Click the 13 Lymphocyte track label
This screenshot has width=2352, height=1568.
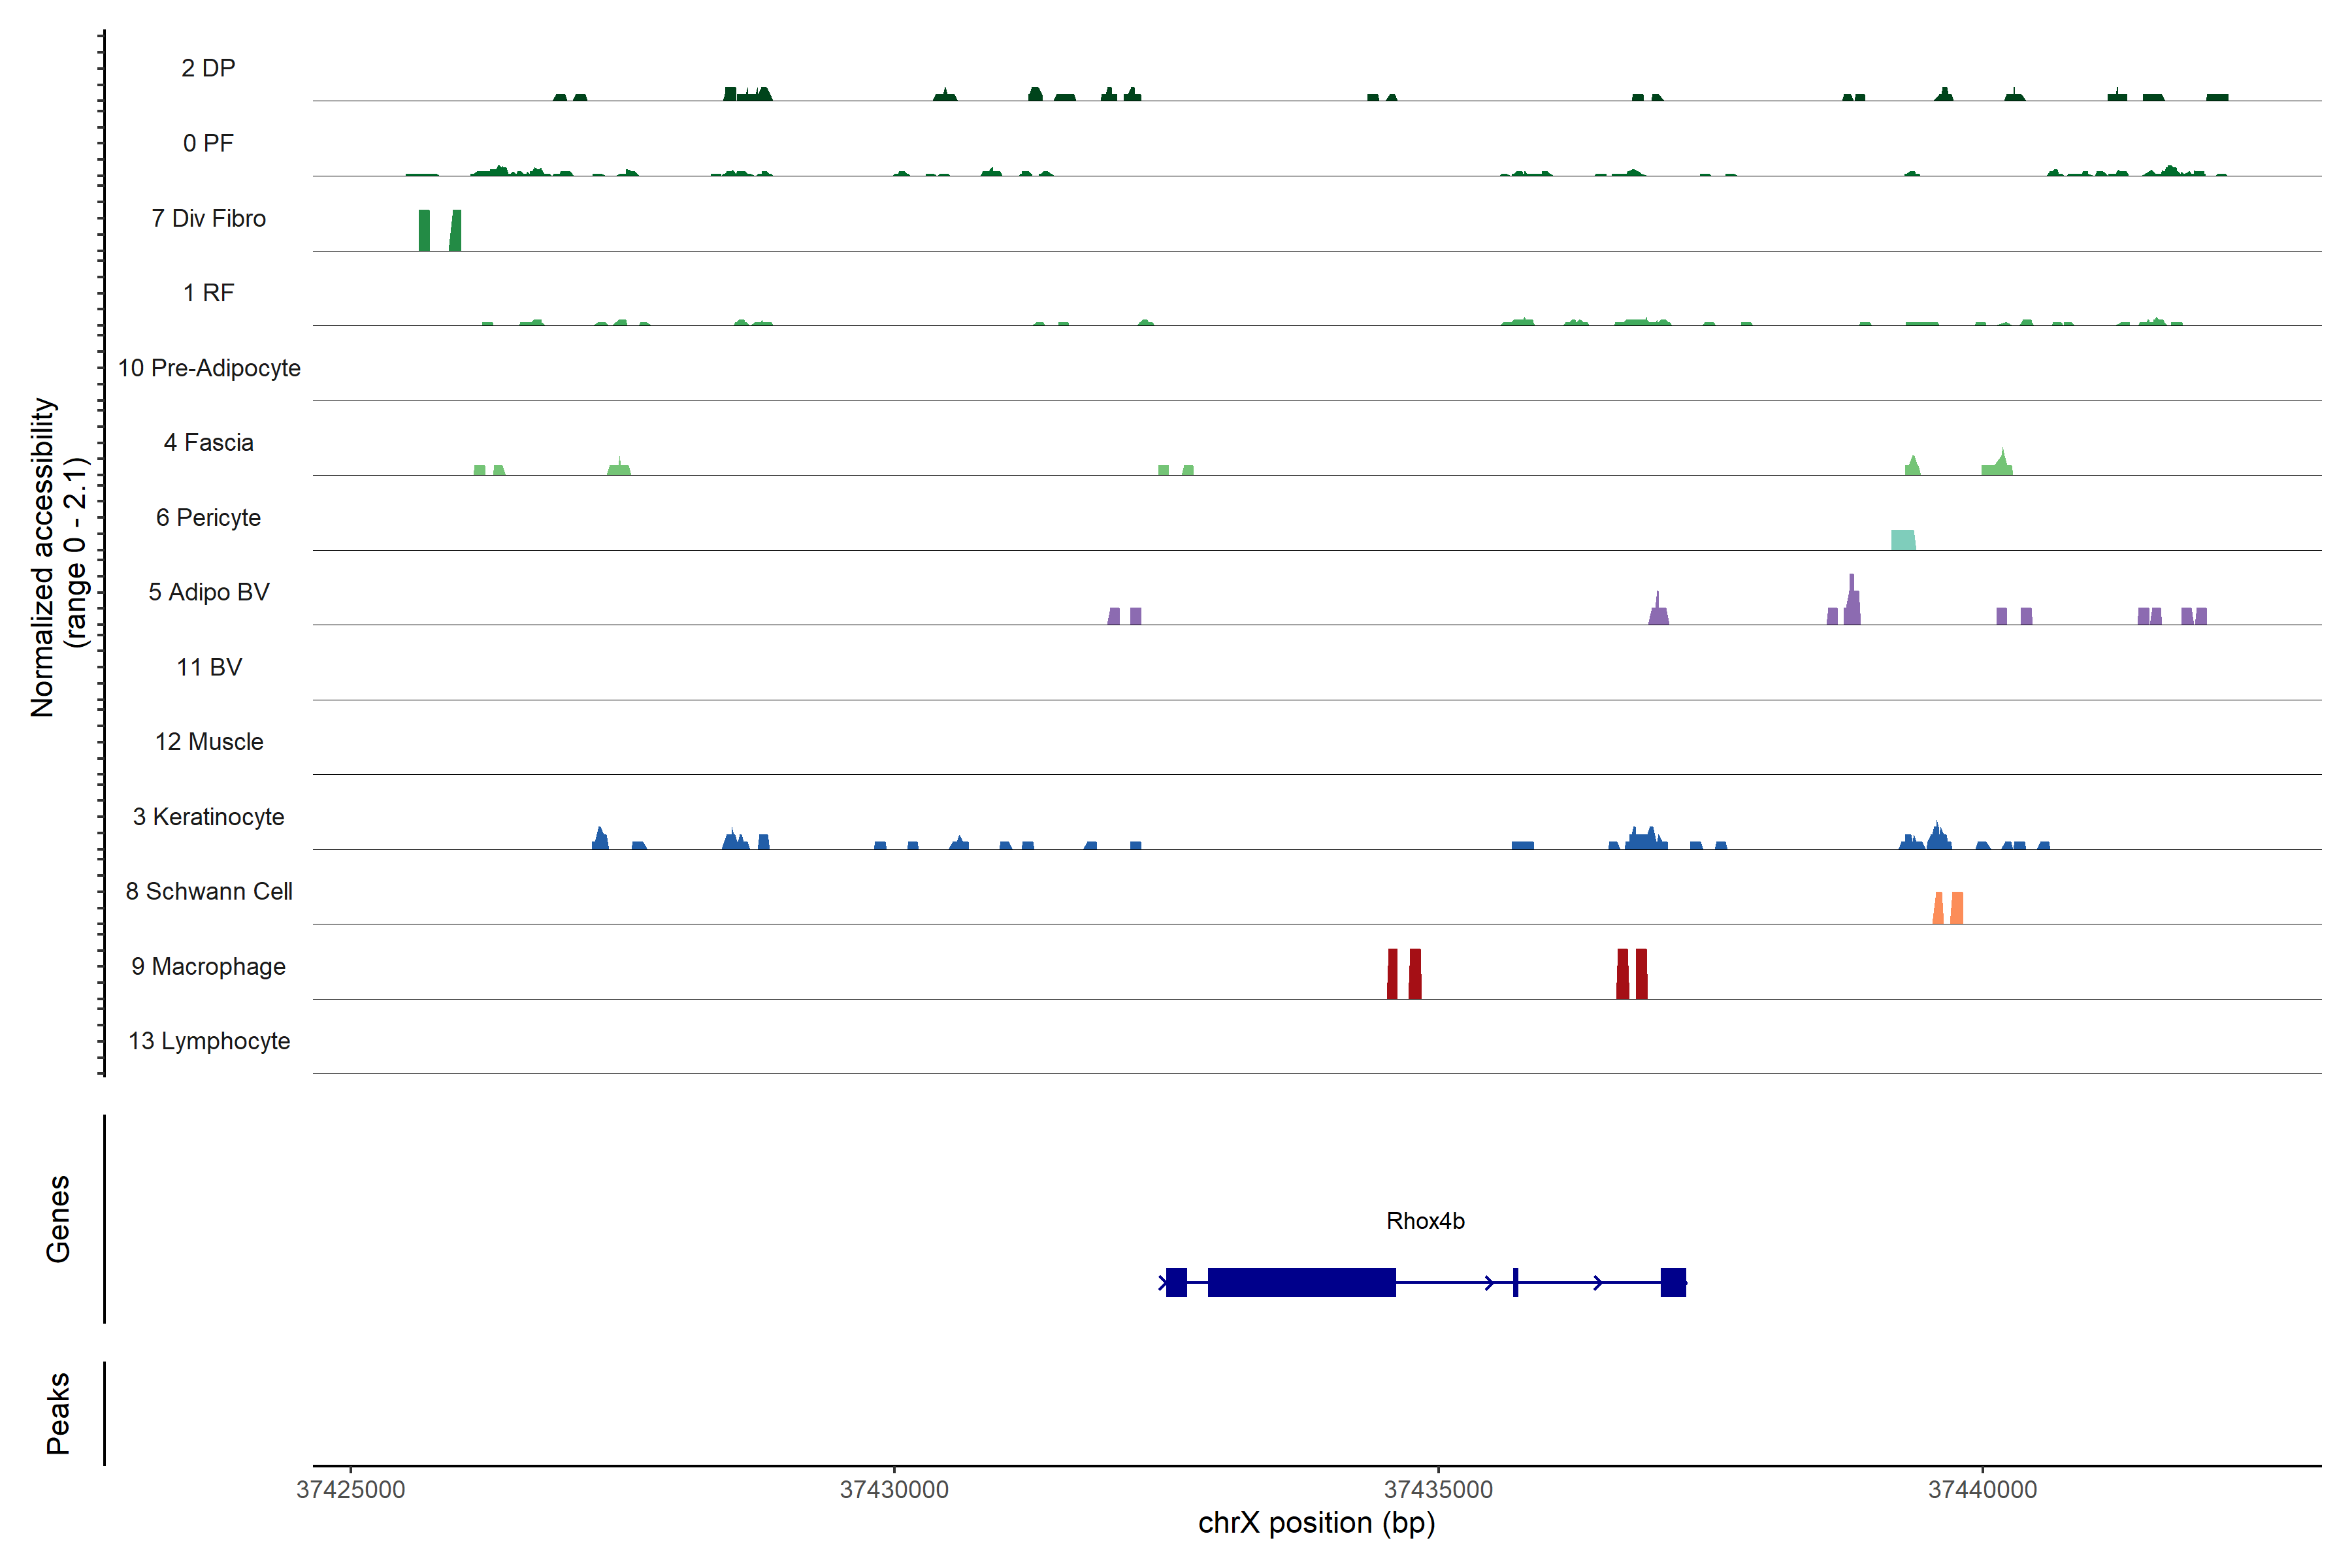click(208, 1041)
